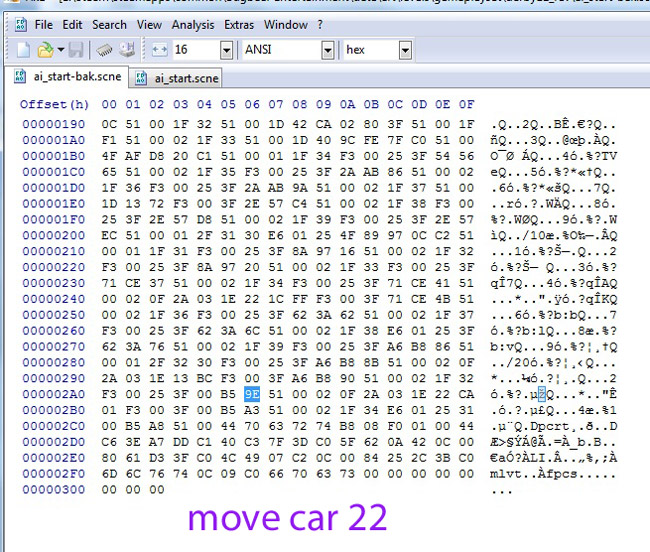Click the highlighted character in the decoded text column
650x552 pixels.
[542, 394]
